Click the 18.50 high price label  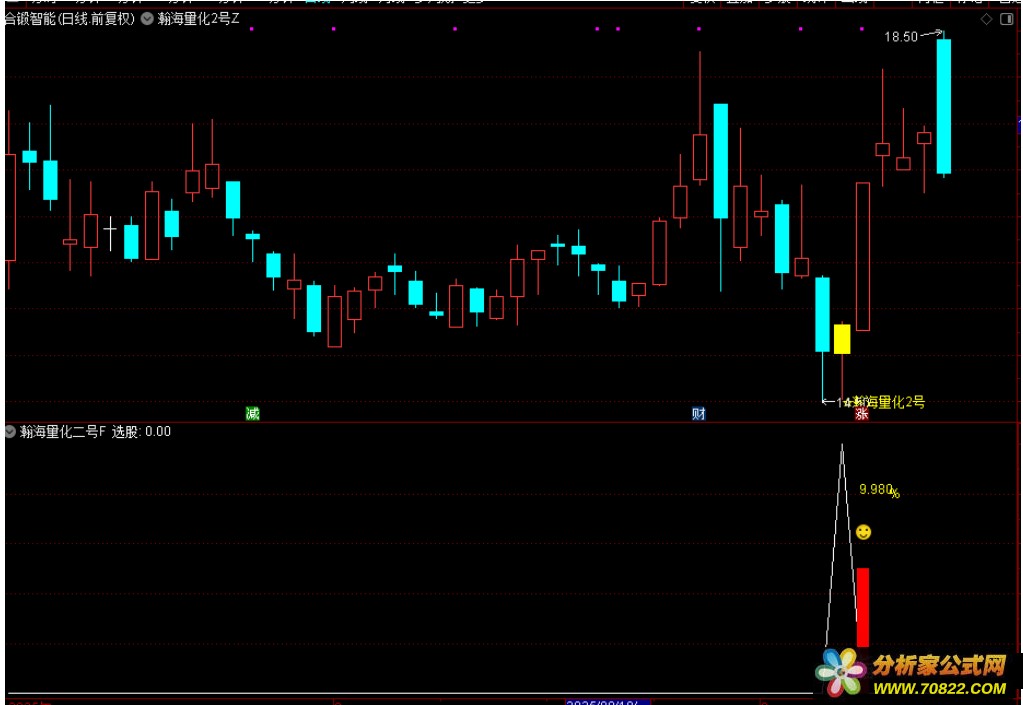(901, 37)
